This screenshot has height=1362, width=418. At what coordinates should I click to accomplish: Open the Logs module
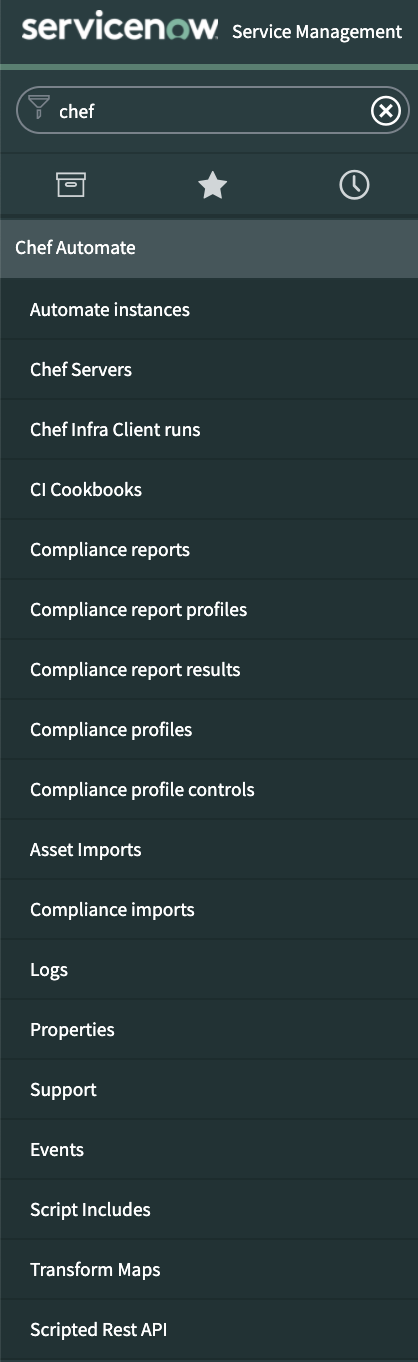(209, 970)
